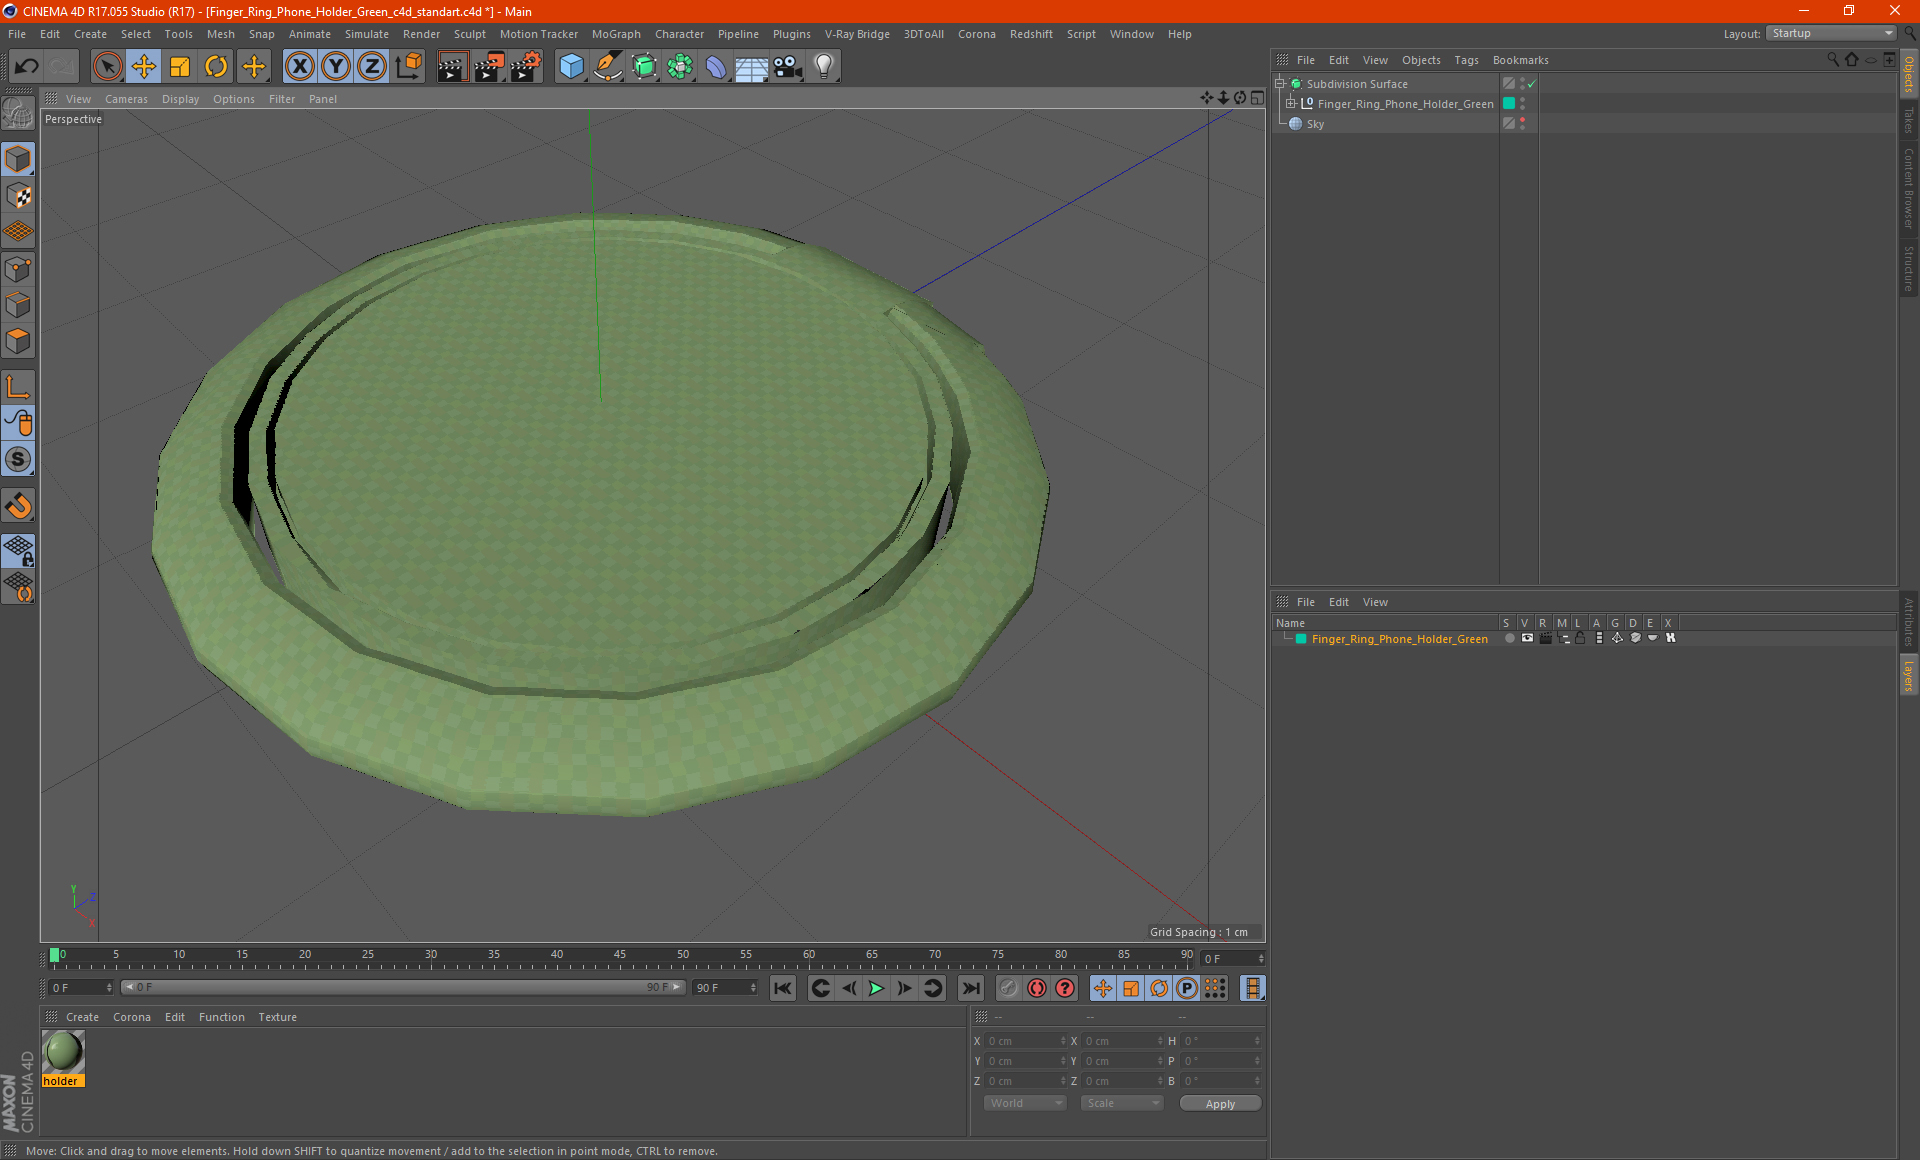Click frame 45 on timeline ruler
1920x1160 pixels.
(620, 956)
